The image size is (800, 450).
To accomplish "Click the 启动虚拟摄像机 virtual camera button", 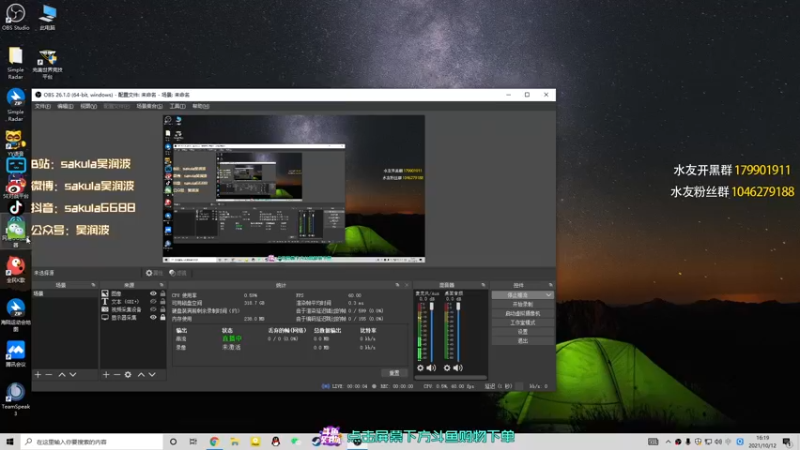I will [522, 313].
